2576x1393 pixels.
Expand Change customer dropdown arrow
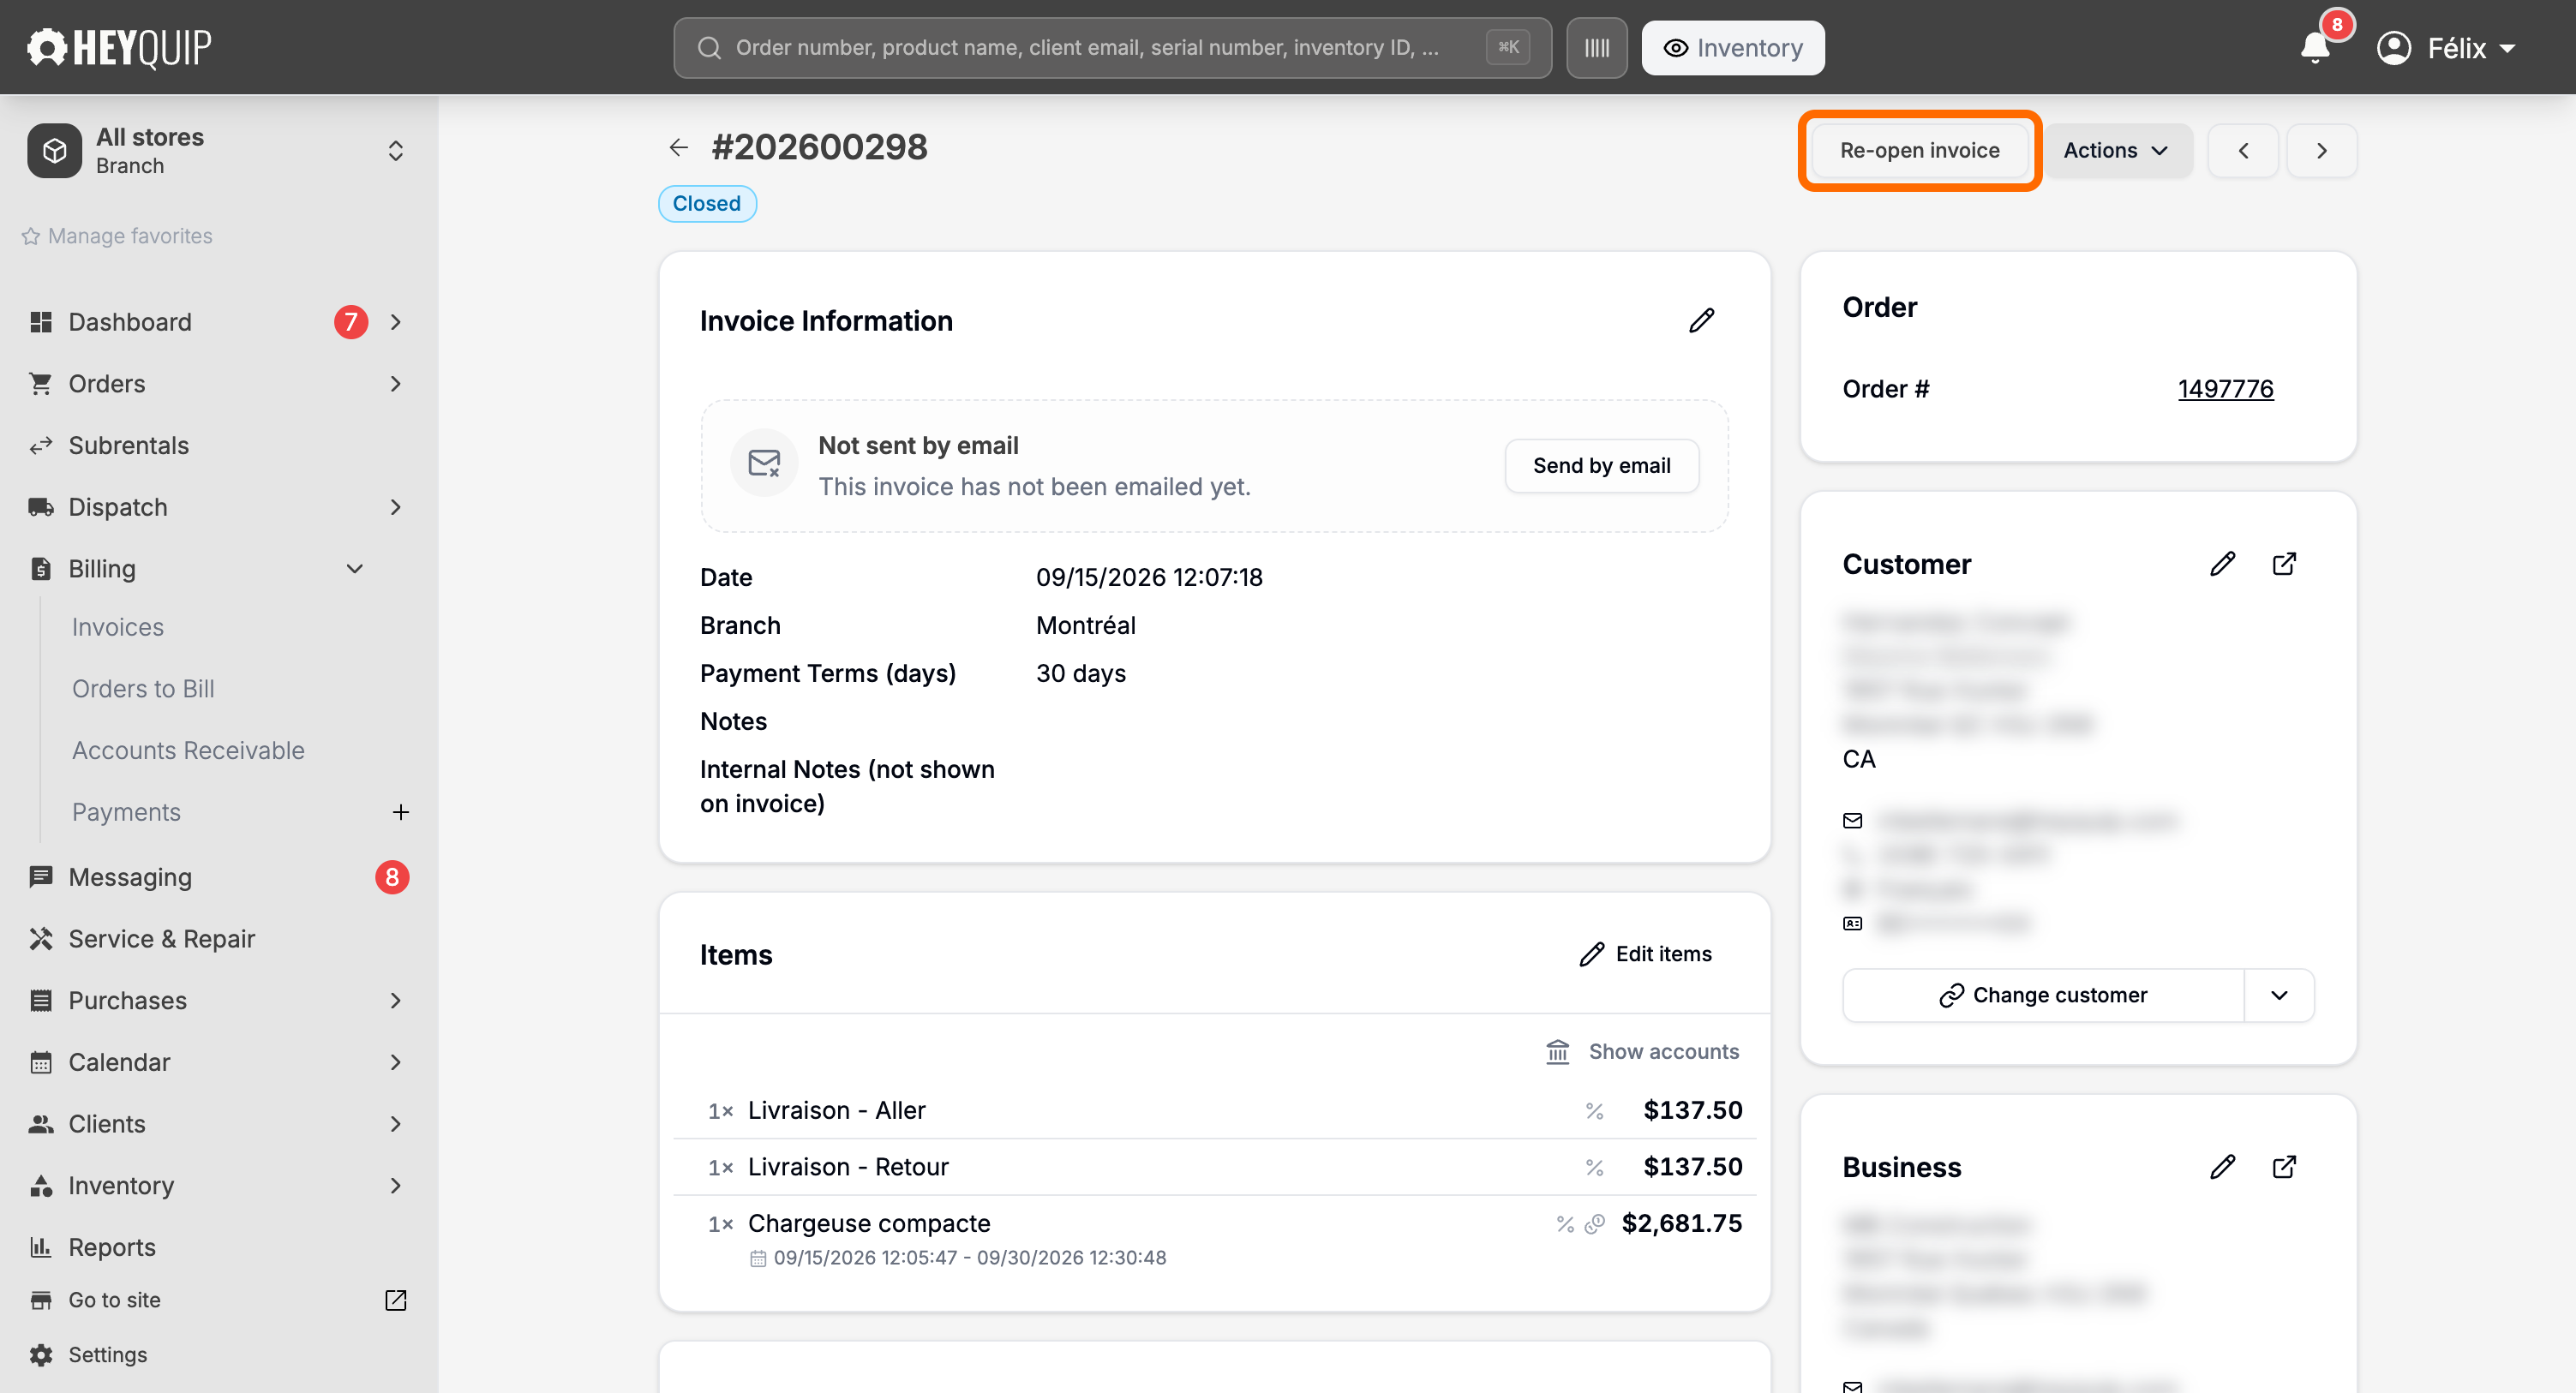click(x=2279, y=996)
